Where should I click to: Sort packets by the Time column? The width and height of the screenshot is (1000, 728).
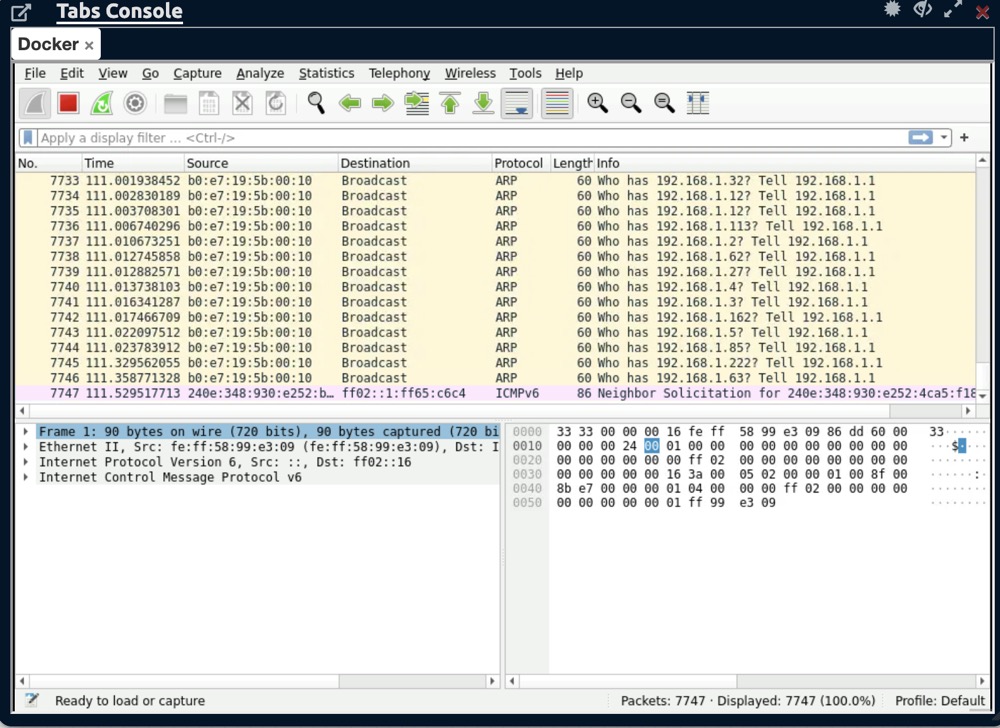[133, 163]
